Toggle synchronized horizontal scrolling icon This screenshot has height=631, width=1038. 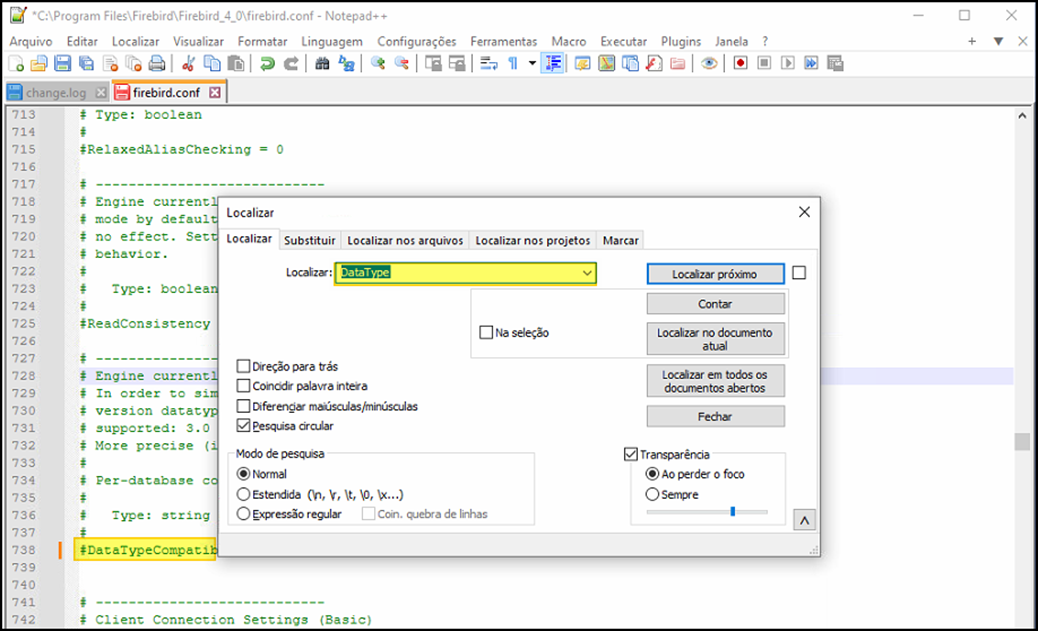(457, 64)
